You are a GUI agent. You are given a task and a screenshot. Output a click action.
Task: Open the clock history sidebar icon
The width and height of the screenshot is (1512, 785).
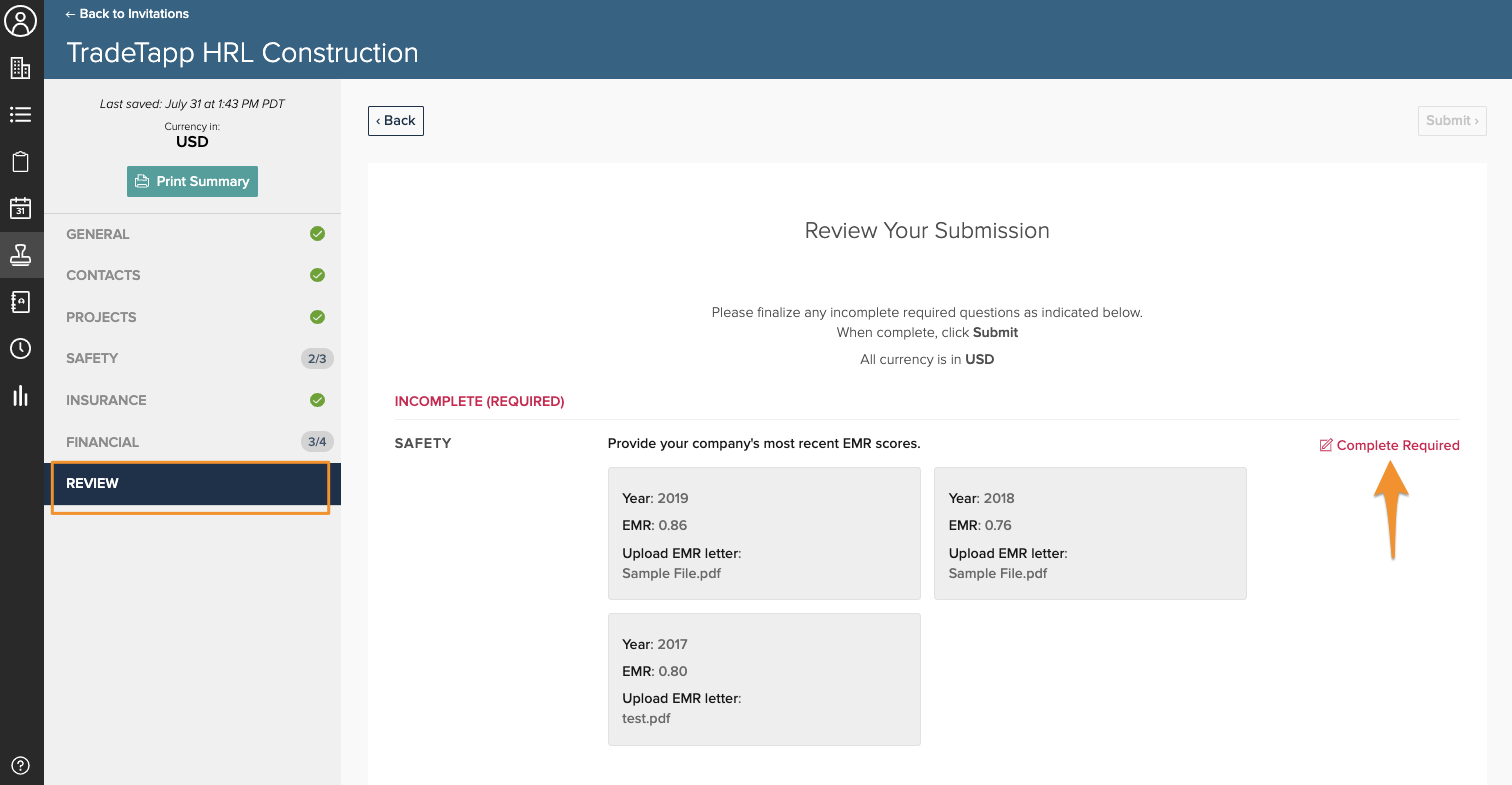pos(21,349)
